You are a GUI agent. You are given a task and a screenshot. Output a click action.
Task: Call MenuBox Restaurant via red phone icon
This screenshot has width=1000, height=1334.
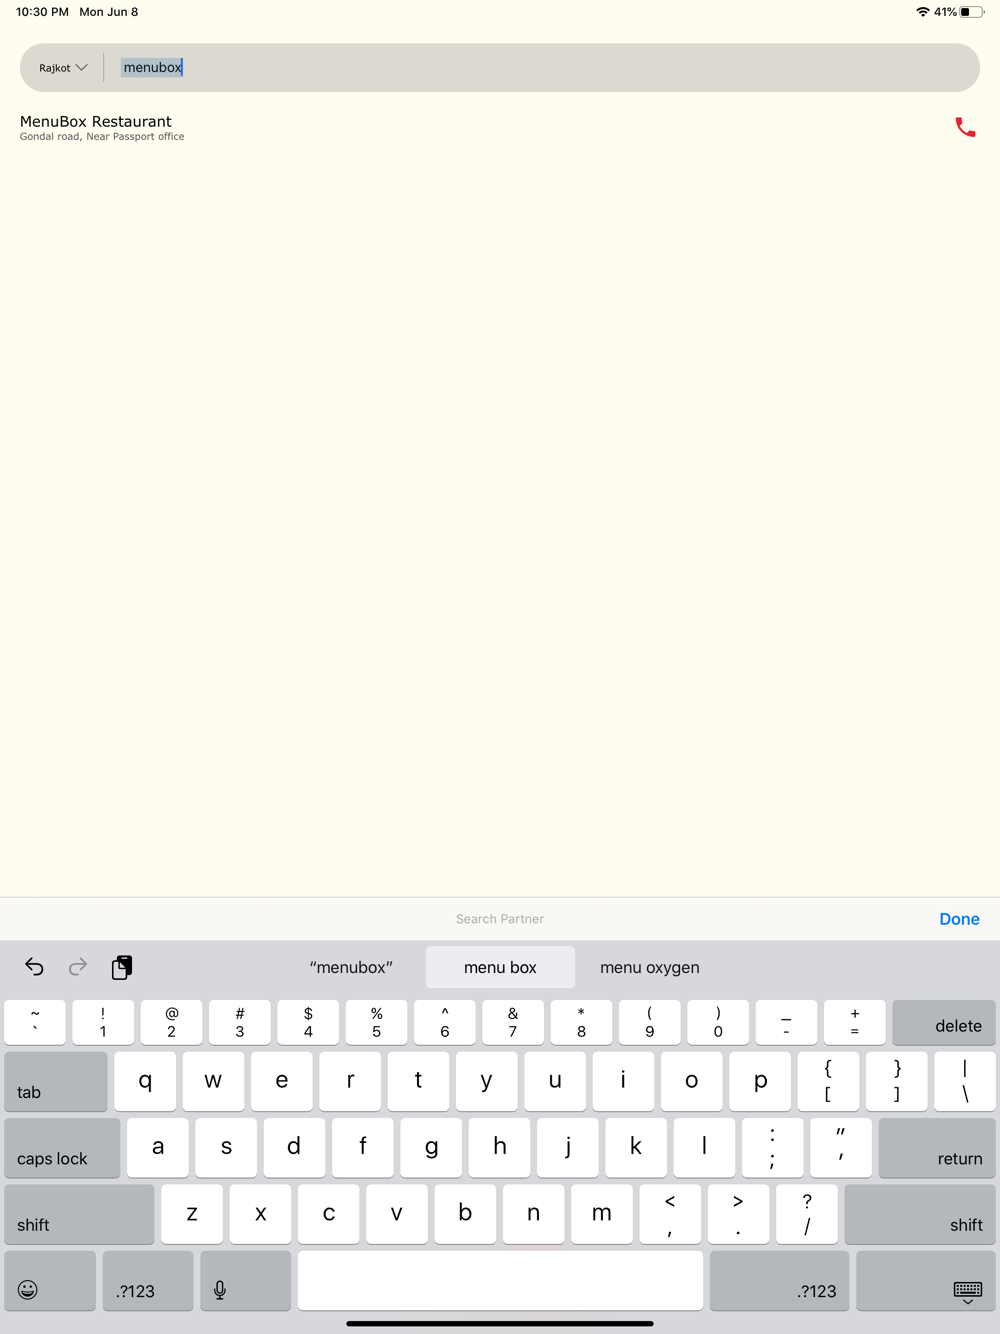click(965, 127)
